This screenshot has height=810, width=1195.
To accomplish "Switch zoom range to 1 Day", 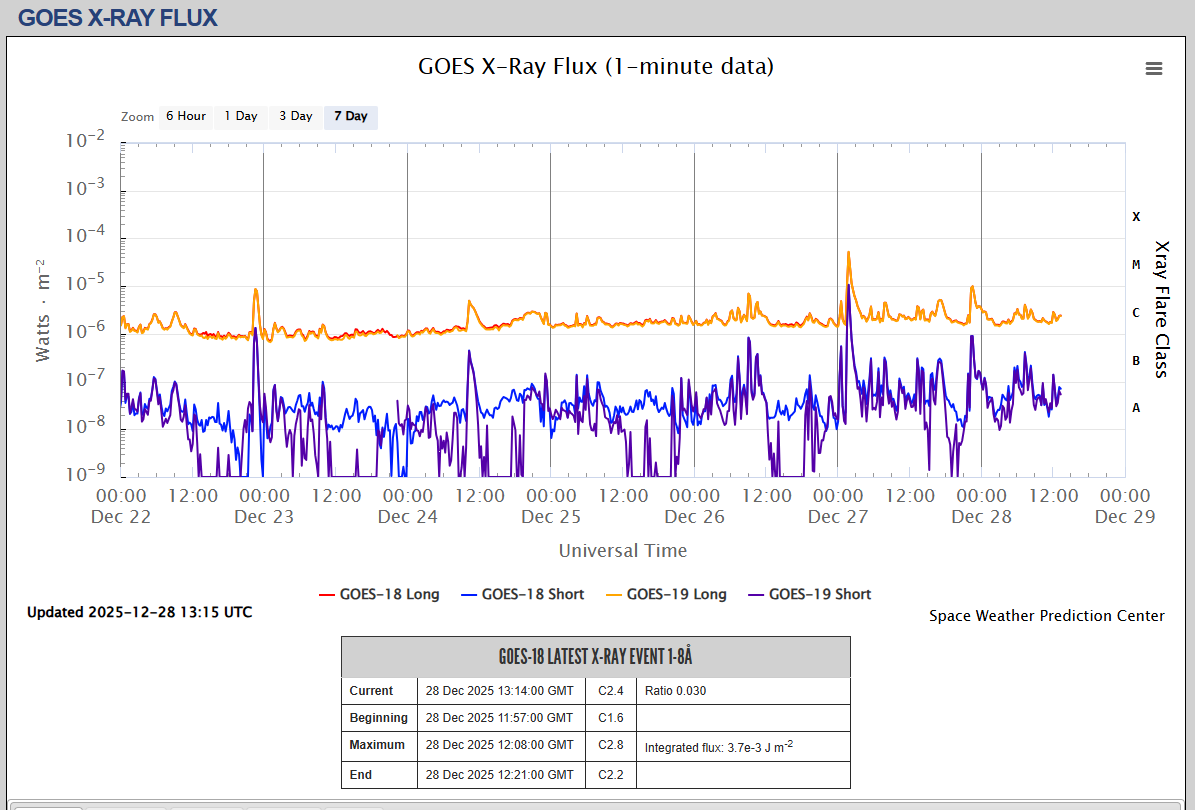I will tap(240, 116).
